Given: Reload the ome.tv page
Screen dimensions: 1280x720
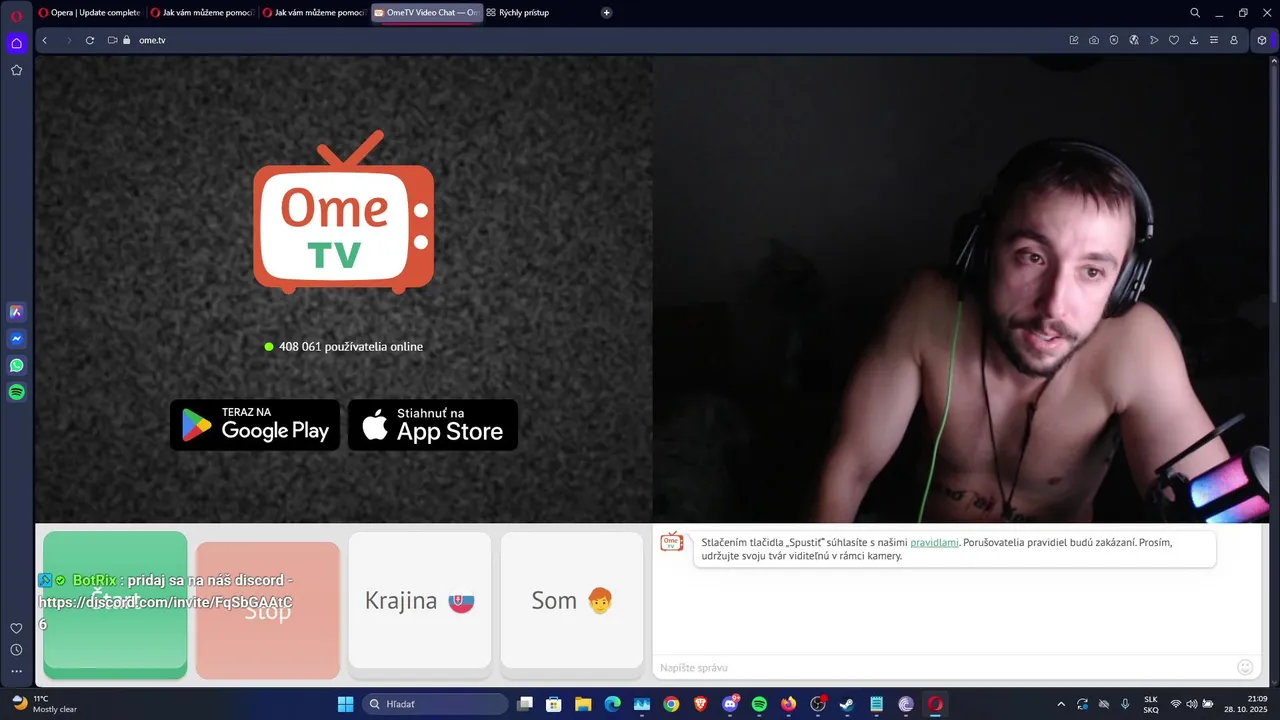Looking at the screenshot, I should click(90, 40).
